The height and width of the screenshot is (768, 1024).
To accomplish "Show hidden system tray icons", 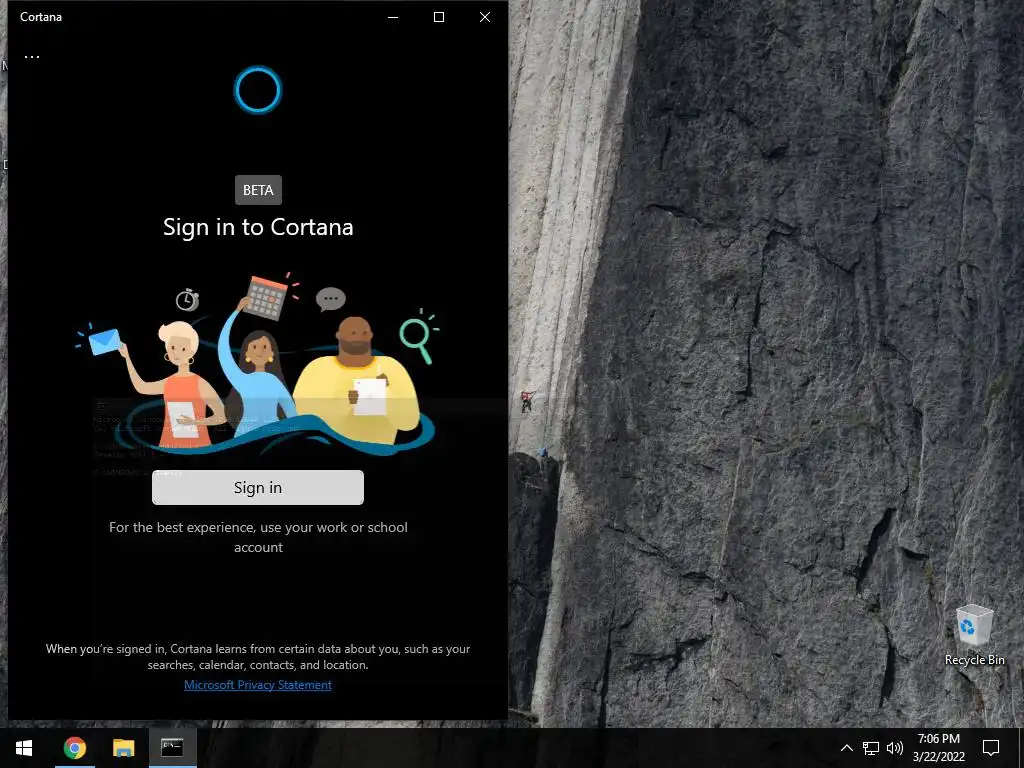I will pyautogui.click(x=846, y=748).
